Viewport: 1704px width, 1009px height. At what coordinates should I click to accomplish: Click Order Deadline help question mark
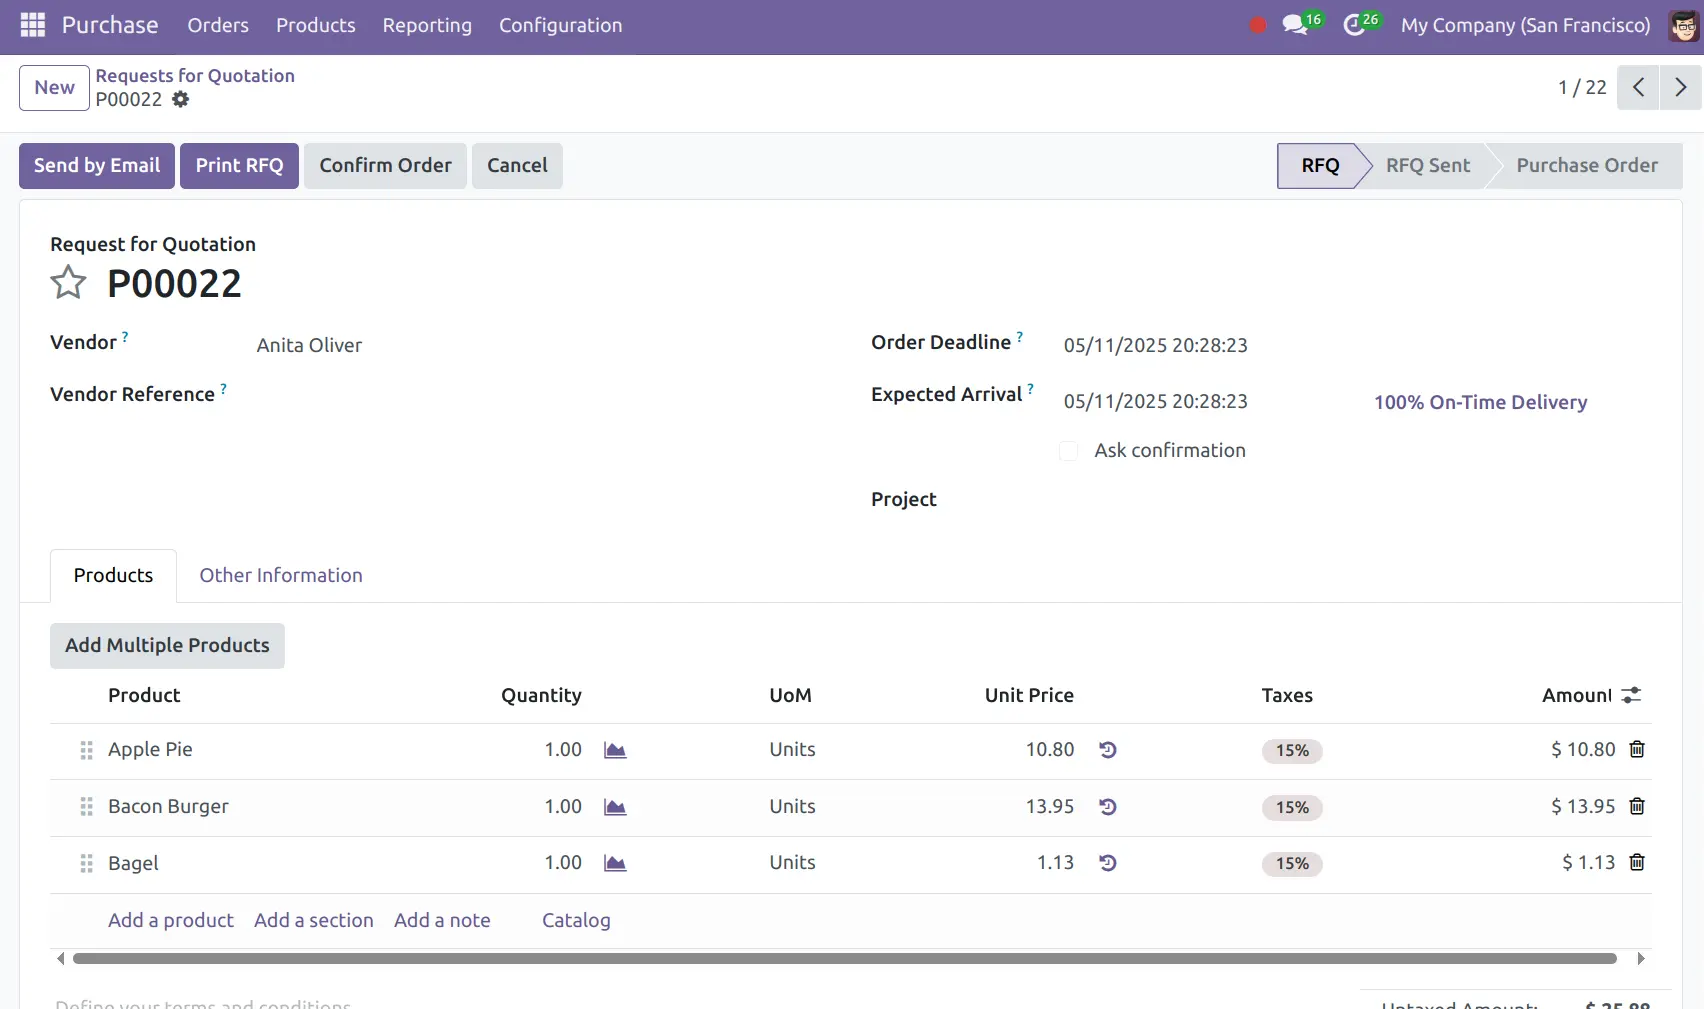pos(1020,337)
